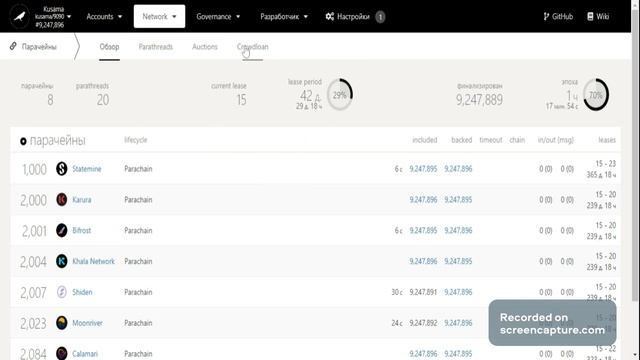The height and width of the screenshot is (360, 640).
Task: Click the Kusama bird logo
Action: [19, 17]
